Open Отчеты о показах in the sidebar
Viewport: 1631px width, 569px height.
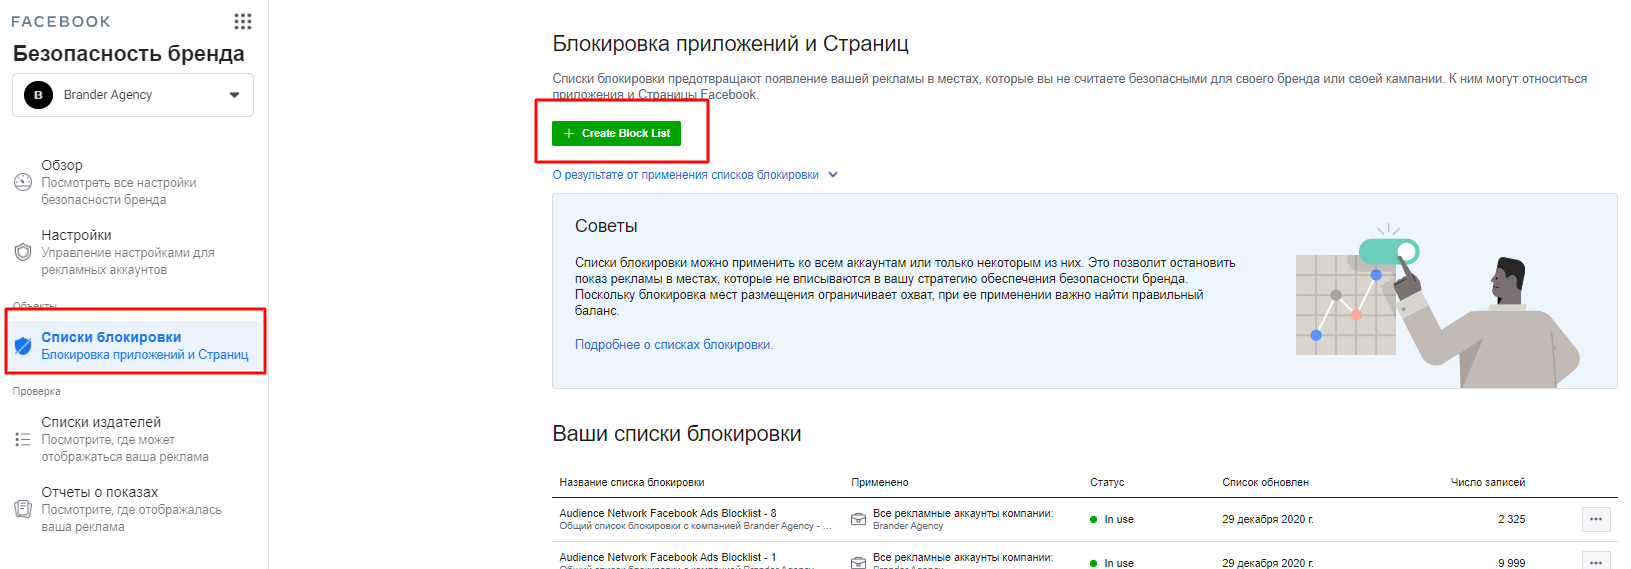click(100, 492)
